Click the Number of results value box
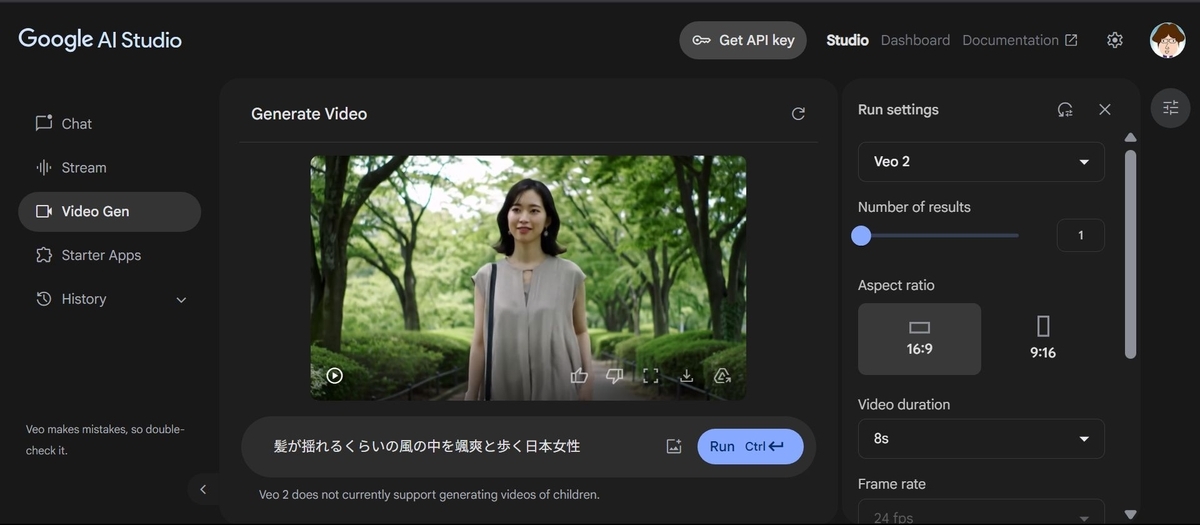1200x525 pixels. tap(1081, 235)
